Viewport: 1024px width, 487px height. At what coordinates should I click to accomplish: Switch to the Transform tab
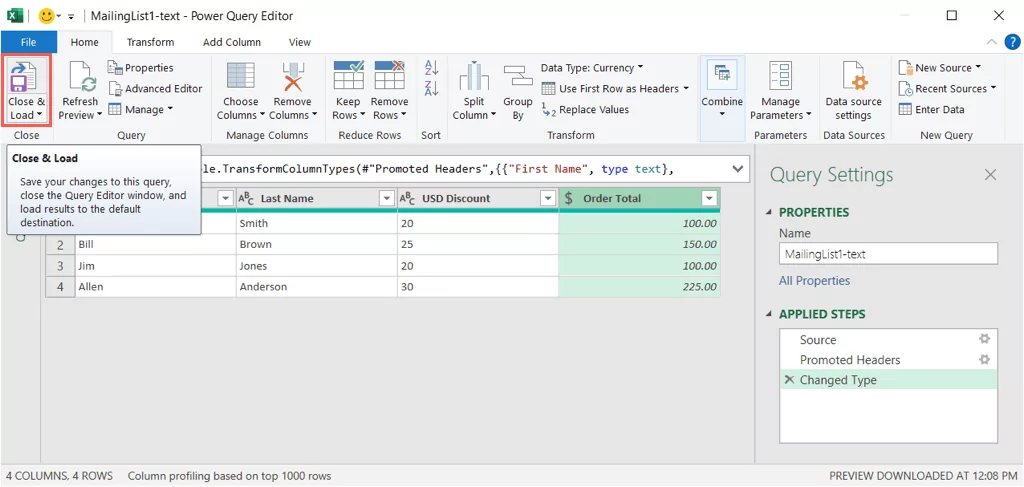(x=150, y=42)
